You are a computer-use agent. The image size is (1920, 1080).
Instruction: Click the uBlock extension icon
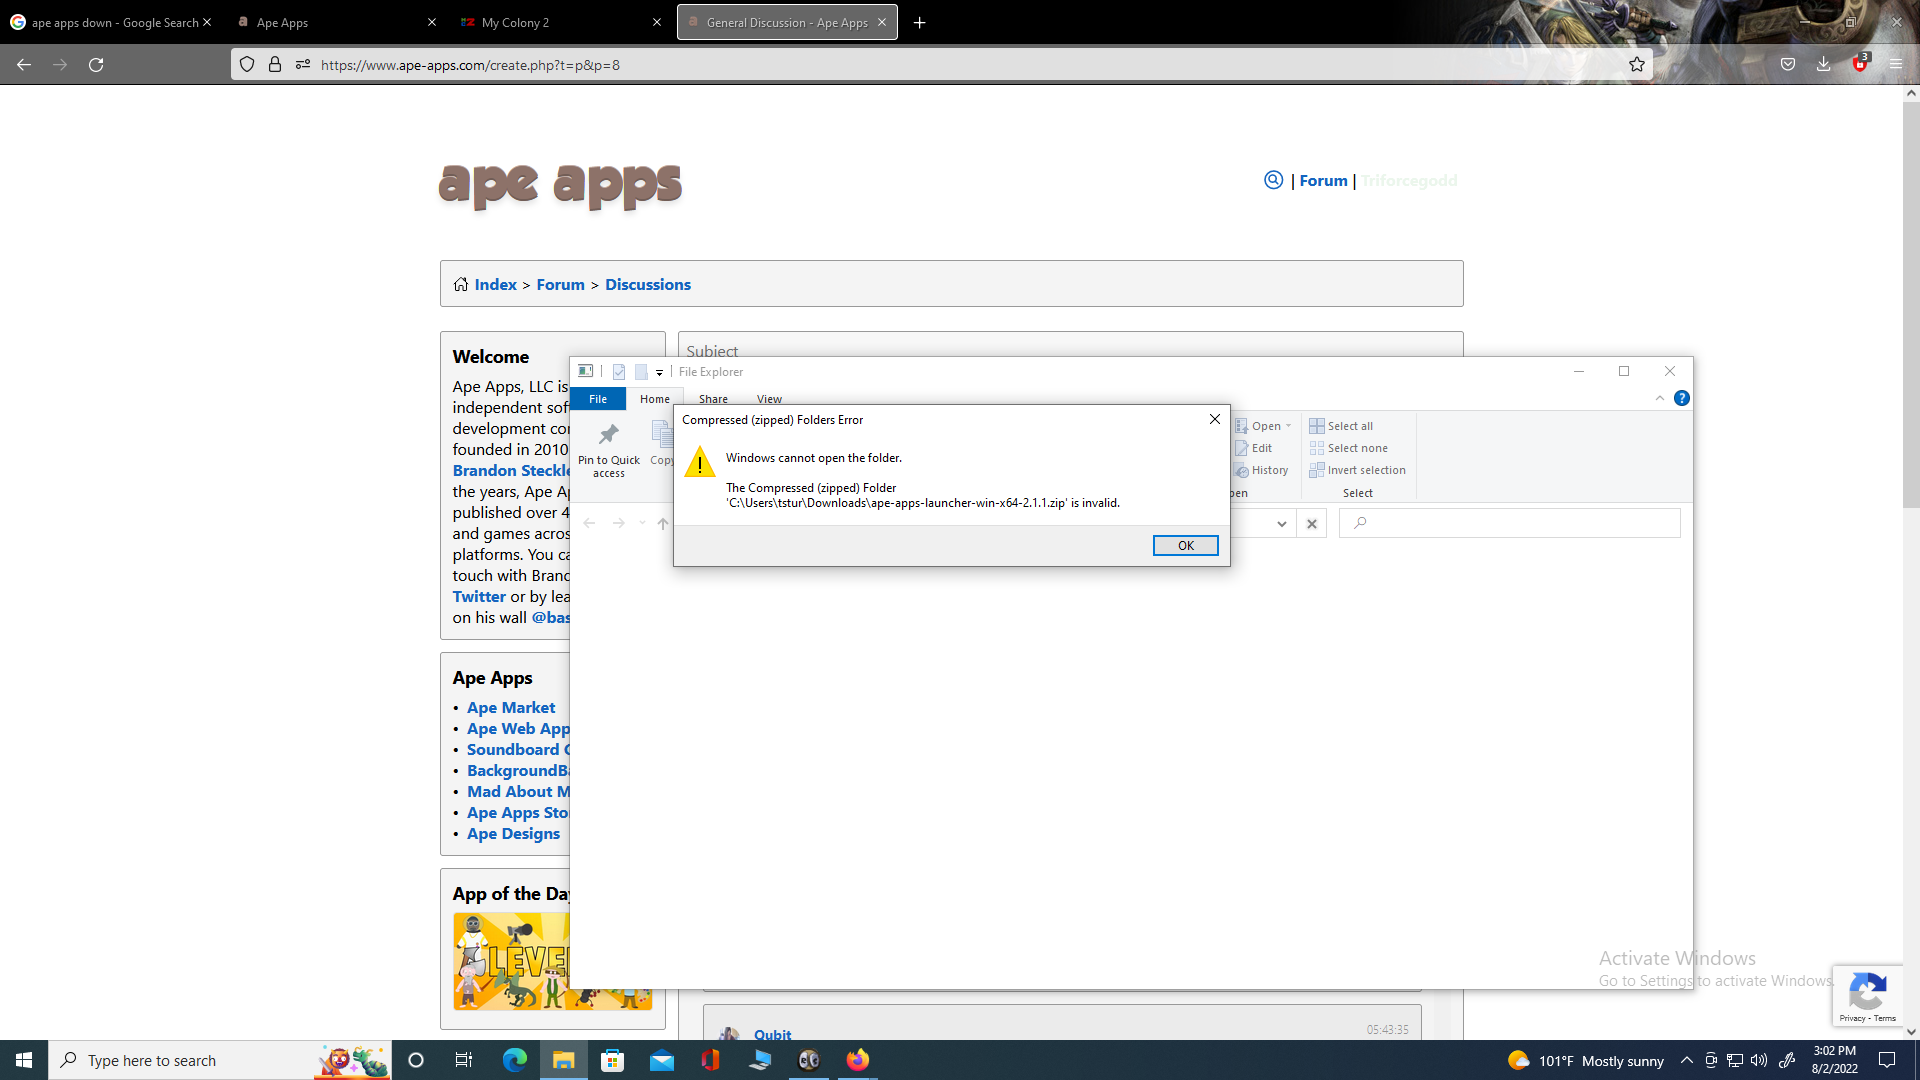1859,63
